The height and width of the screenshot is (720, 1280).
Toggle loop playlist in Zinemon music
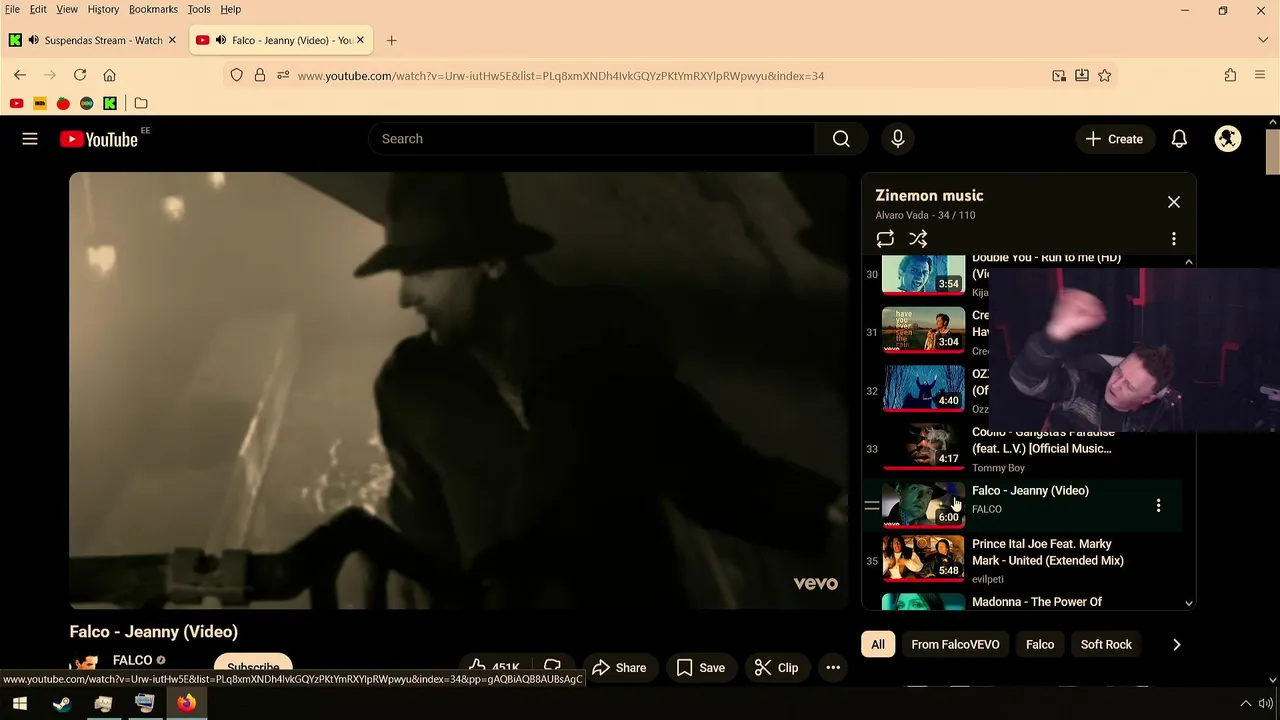(x=885, y=239)
